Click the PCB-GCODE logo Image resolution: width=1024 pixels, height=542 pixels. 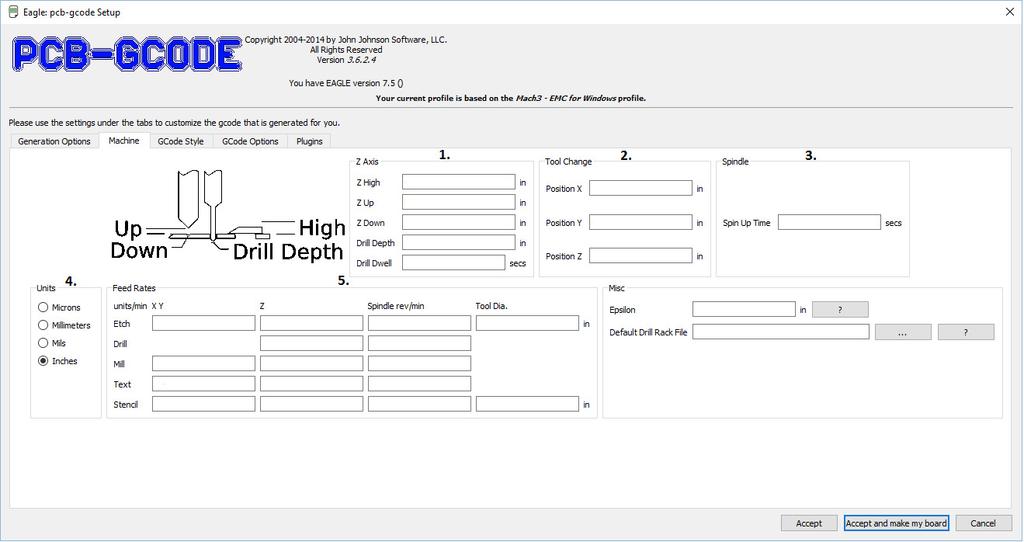(x=127, y=54)
